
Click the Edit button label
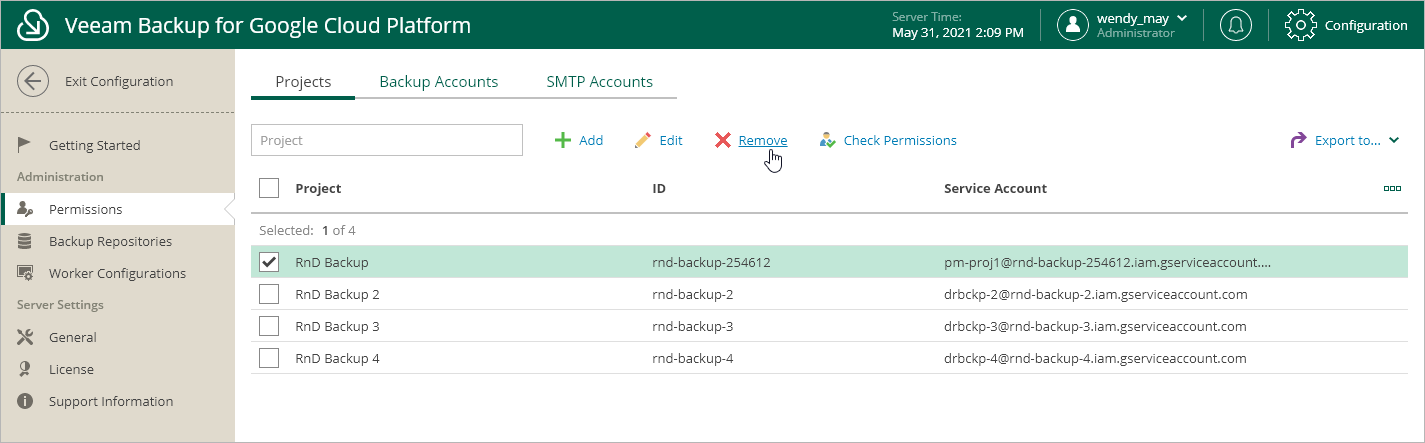pos(671,141)
